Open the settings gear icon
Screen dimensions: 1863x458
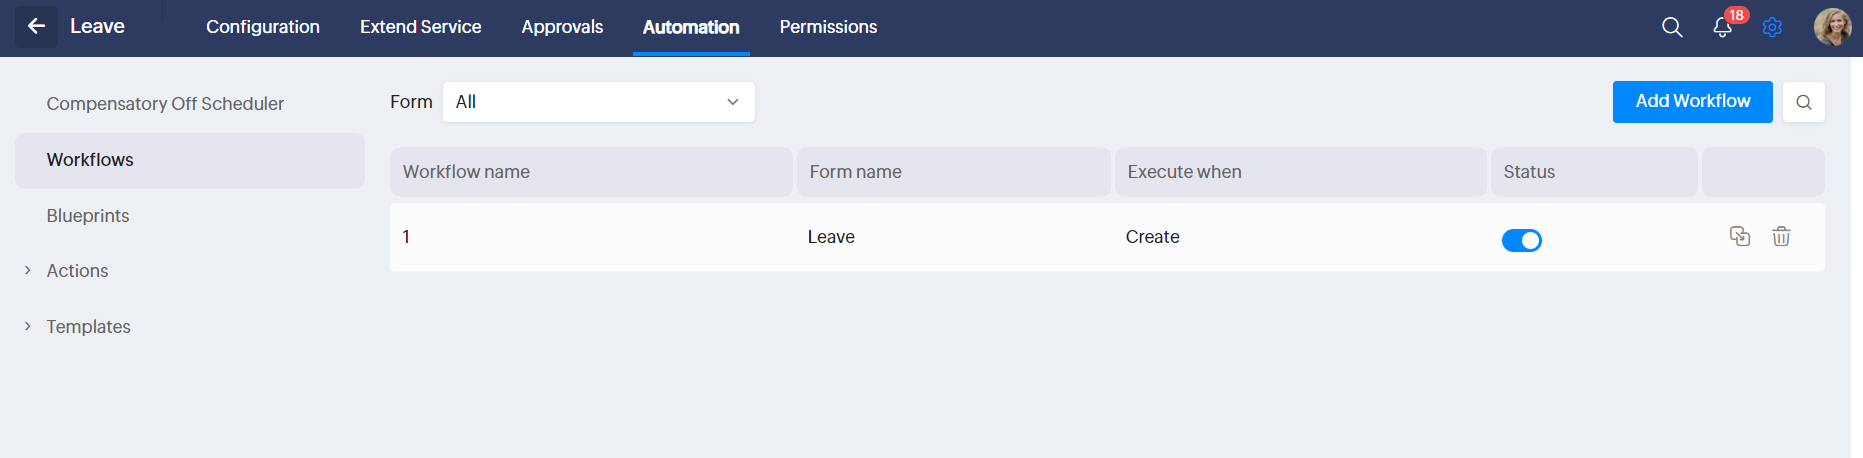(1772, 27)
